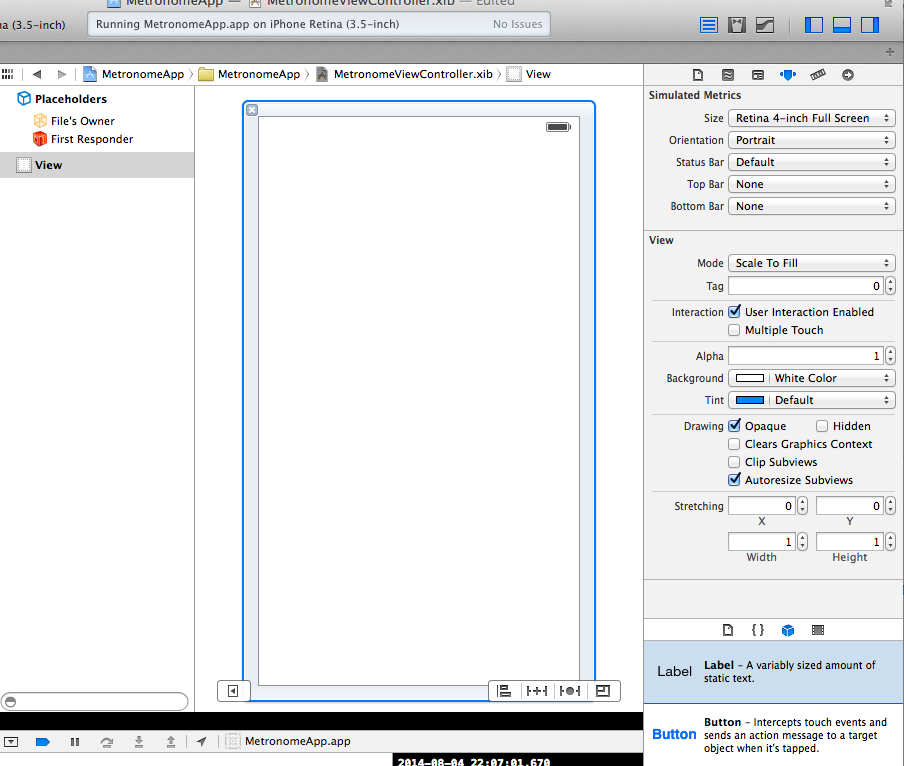Viewport: 904px width, 766px height.
Task: Hide the Utilities right panel
Action: pos(869,25)
